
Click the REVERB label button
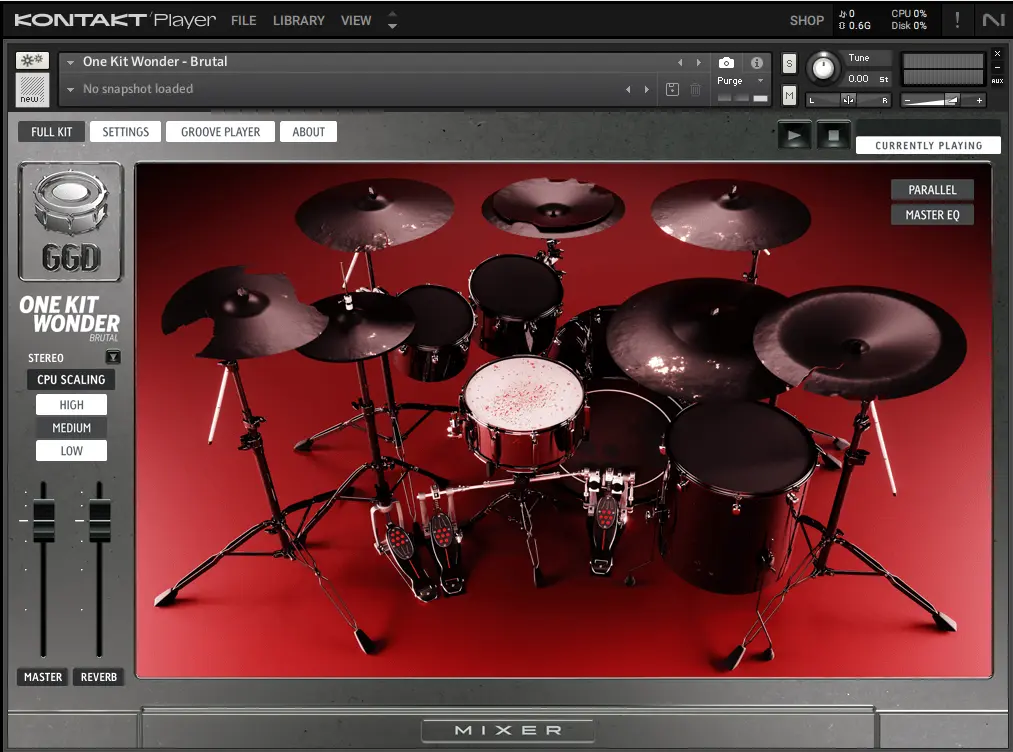click(98, 677)
